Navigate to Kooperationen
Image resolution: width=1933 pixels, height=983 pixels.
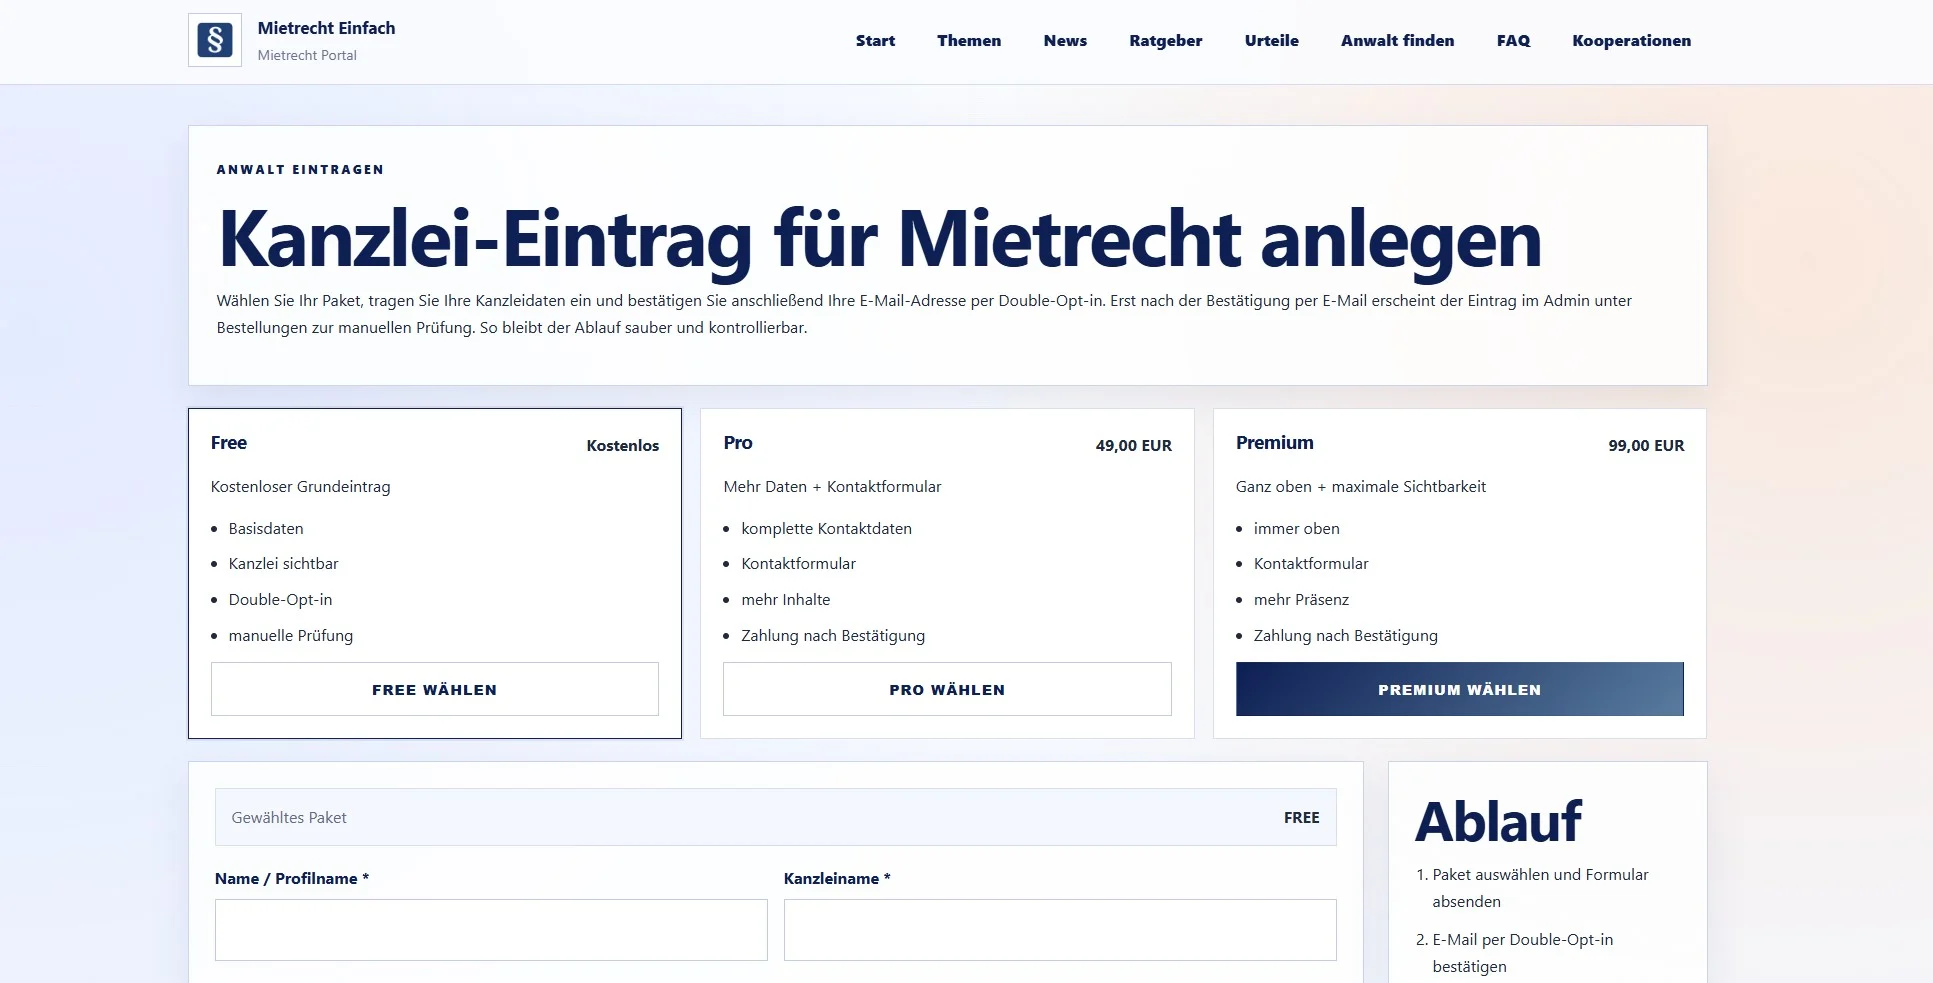1631,41
